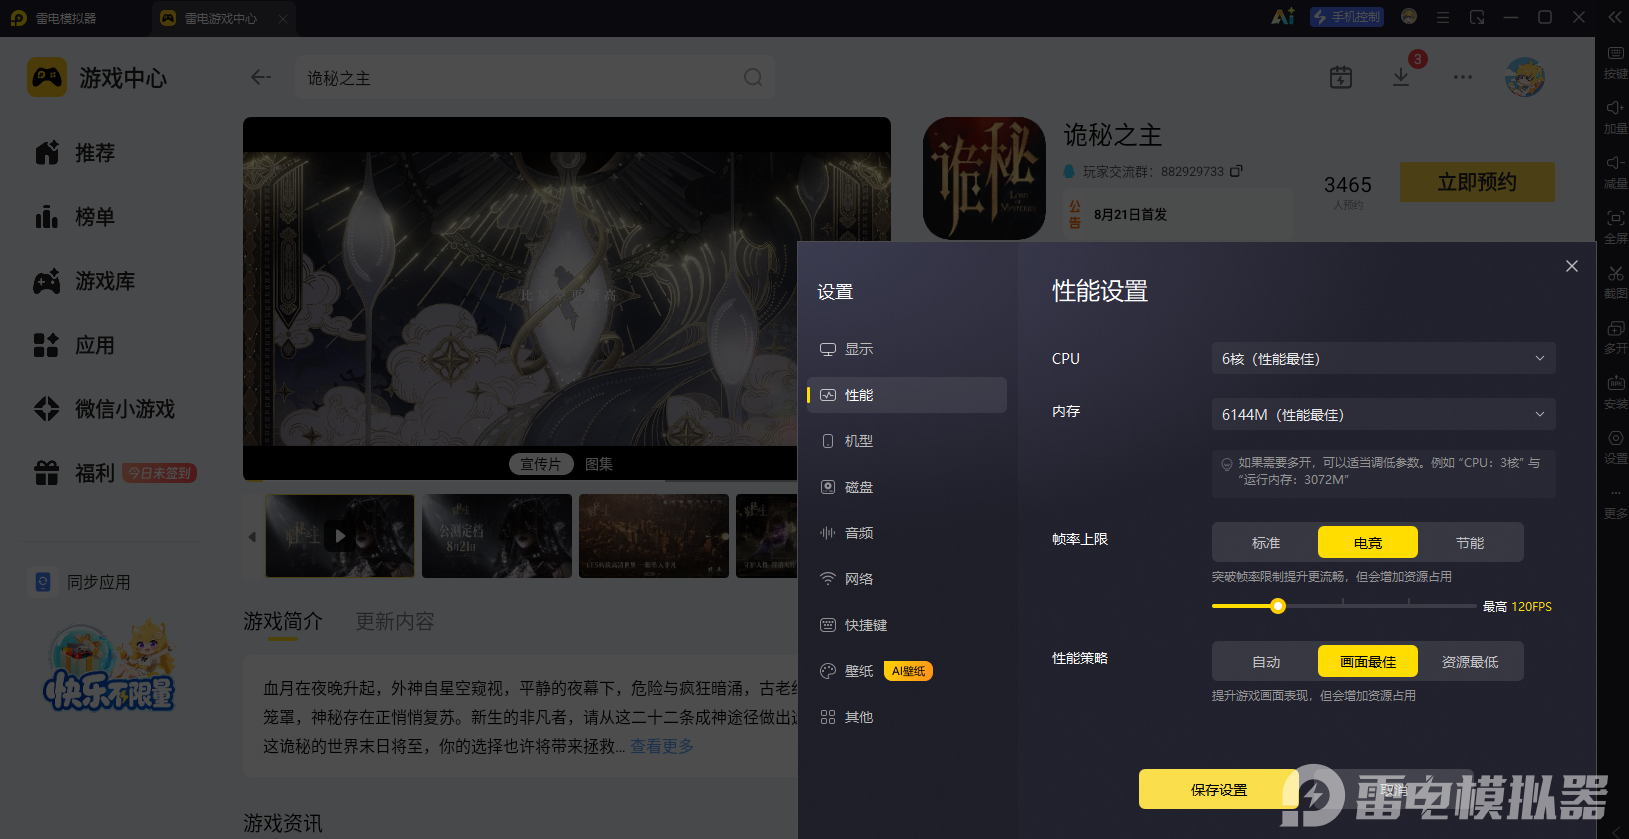1629x839 pixels.
Task: Select 电竞 frame rate limit
Action: tap(1368, 542)
